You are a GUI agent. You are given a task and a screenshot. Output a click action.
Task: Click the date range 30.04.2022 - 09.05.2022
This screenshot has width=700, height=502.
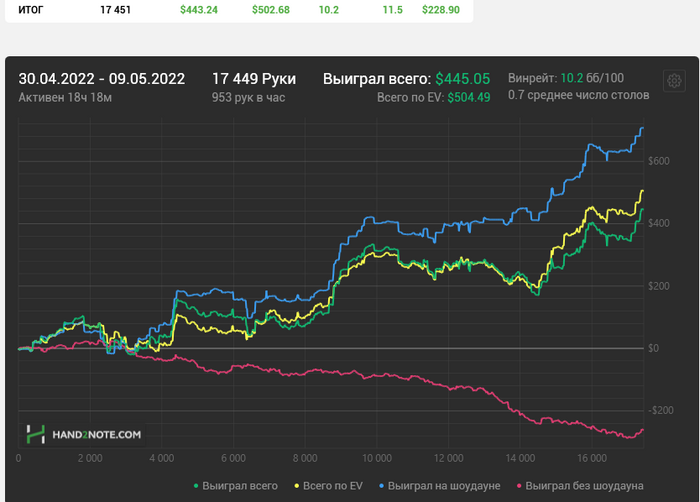[102, 79]
